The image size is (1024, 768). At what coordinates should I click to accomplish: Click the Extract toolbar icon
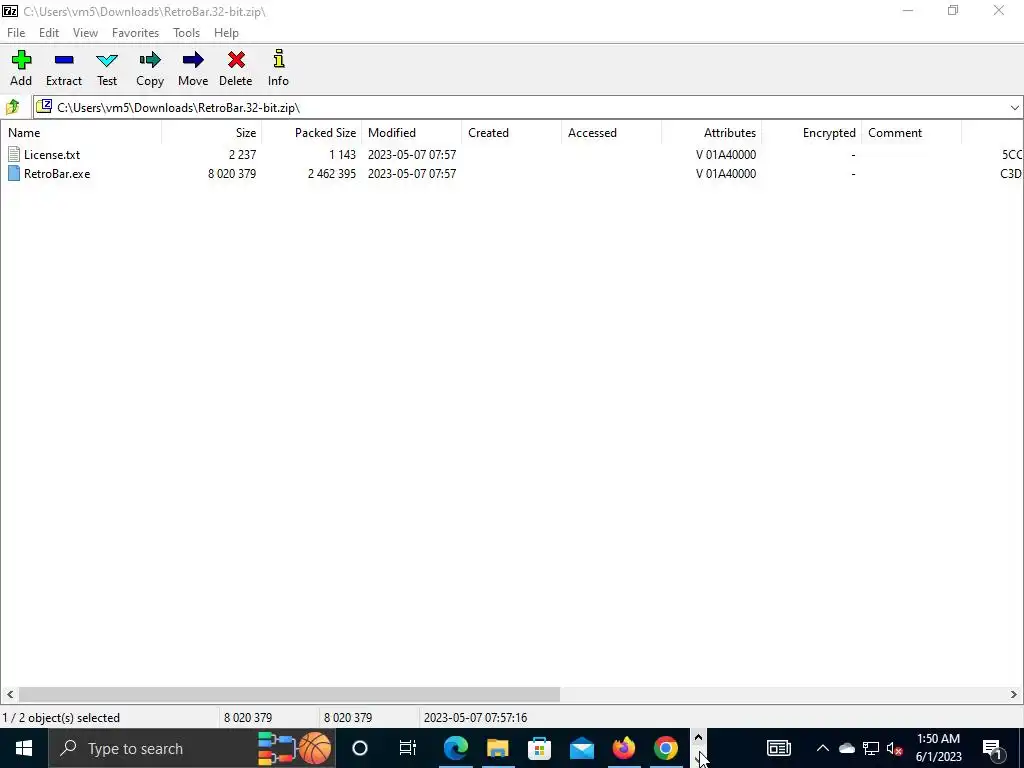(64, 68)
